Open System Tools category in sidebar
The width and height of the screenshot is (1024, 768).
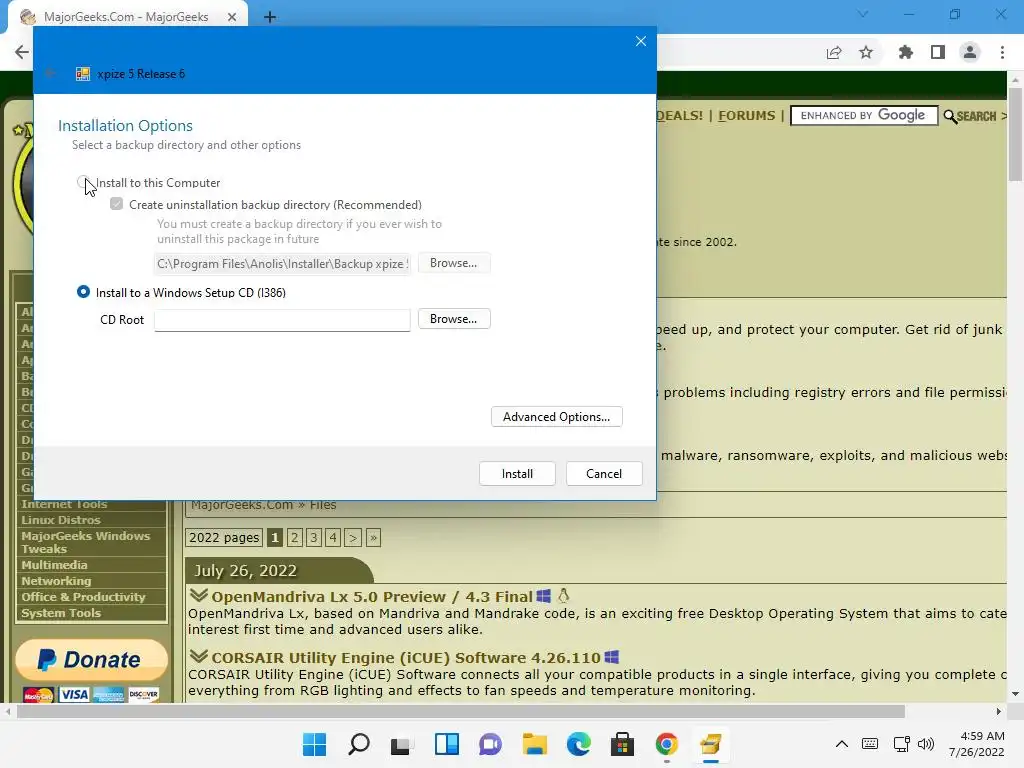coord(61,613)
